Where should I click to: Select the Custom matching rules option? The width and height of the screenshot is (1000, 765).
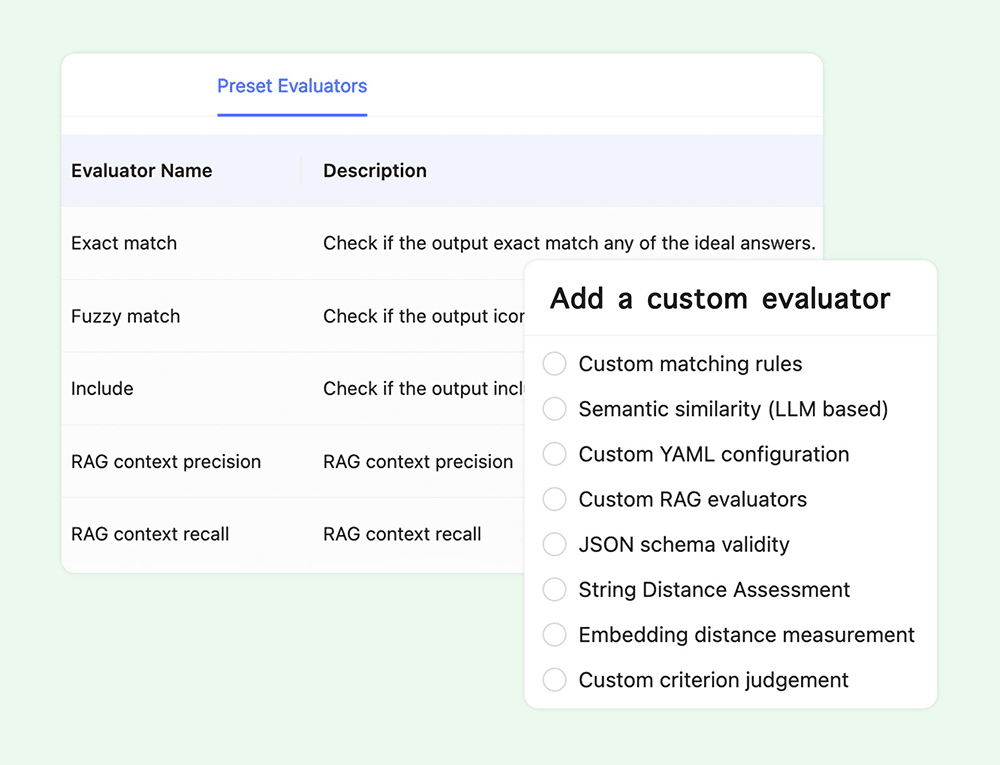coord(554,364)
